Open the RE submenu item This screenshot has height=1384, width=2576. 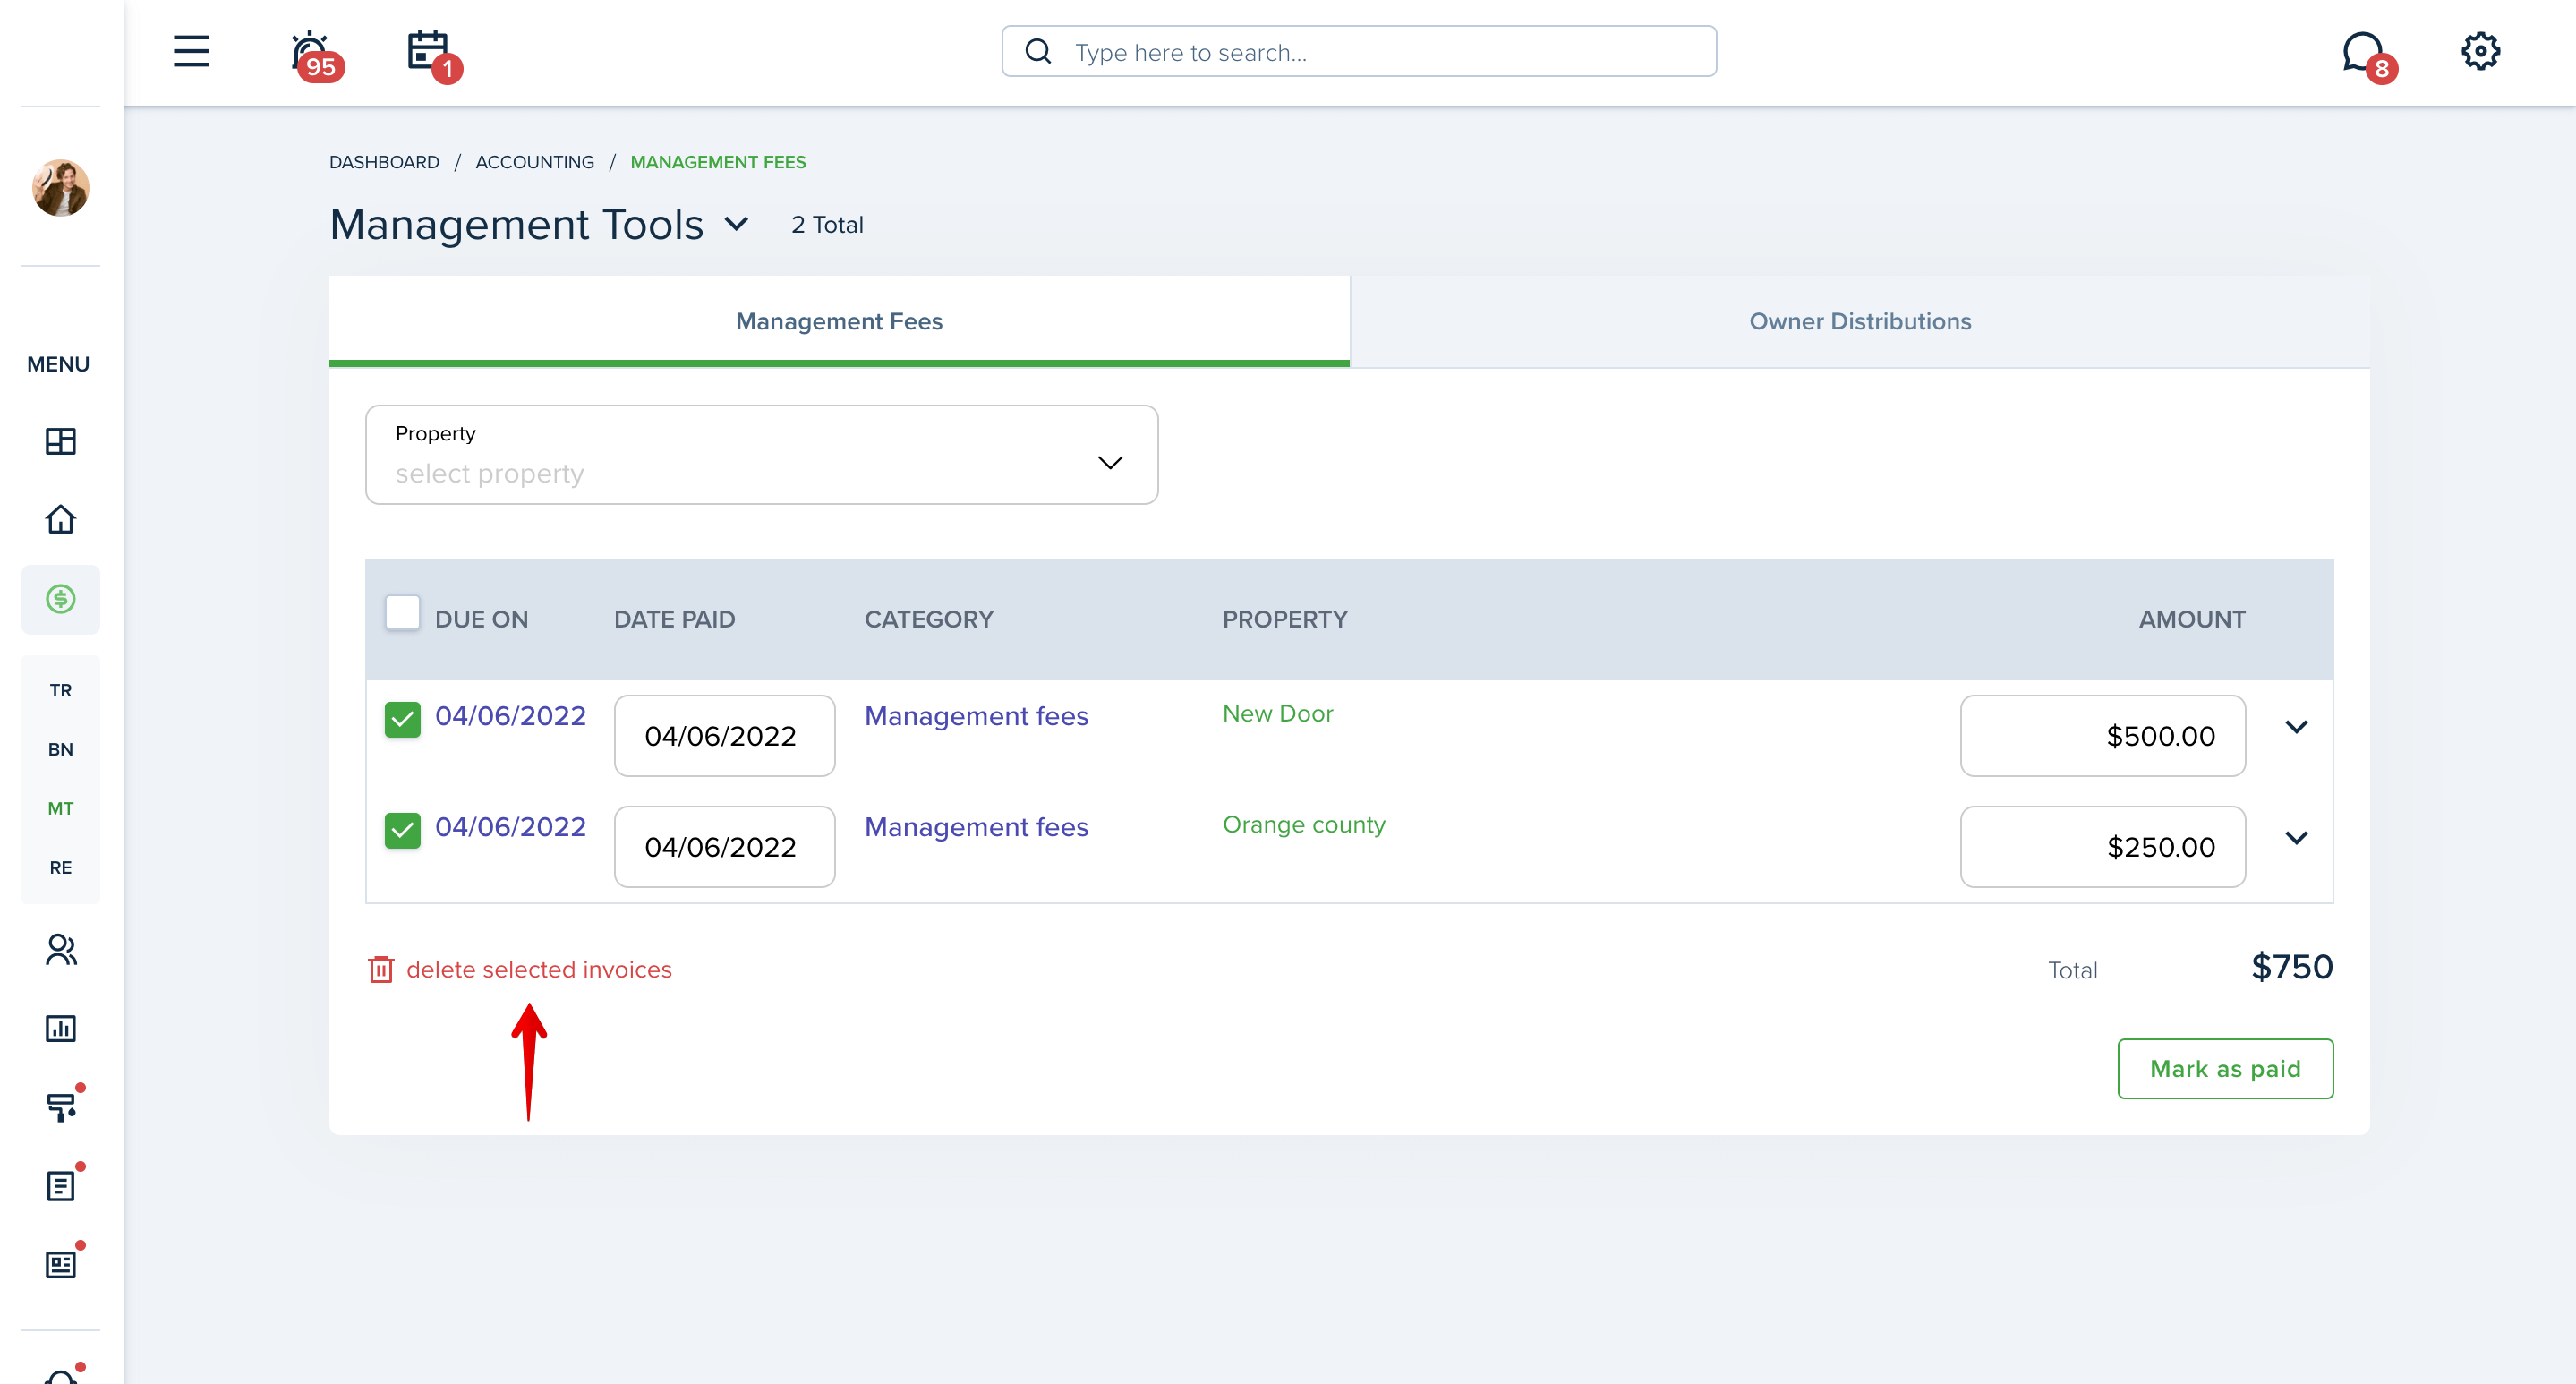click(61, 867)
